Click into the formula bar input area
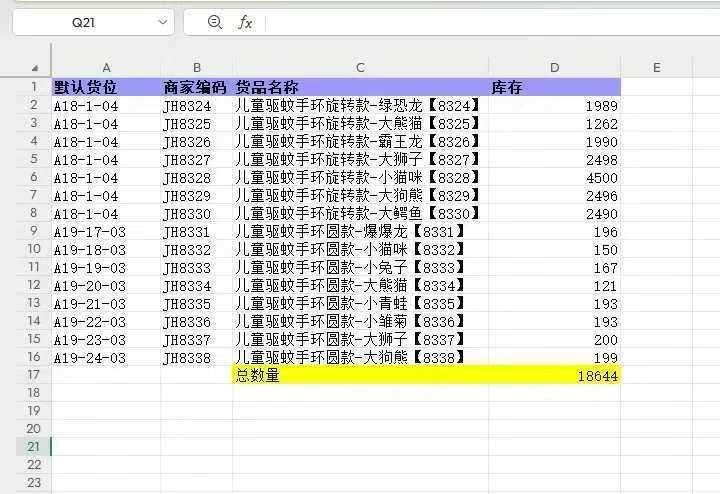This screenshot has height=494, width=720. [480, 22]
